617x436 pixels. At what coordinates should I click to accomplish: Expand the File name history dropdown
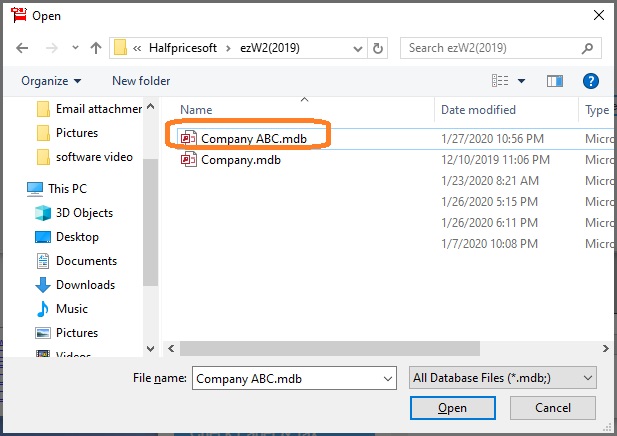(x=387, y=378)
